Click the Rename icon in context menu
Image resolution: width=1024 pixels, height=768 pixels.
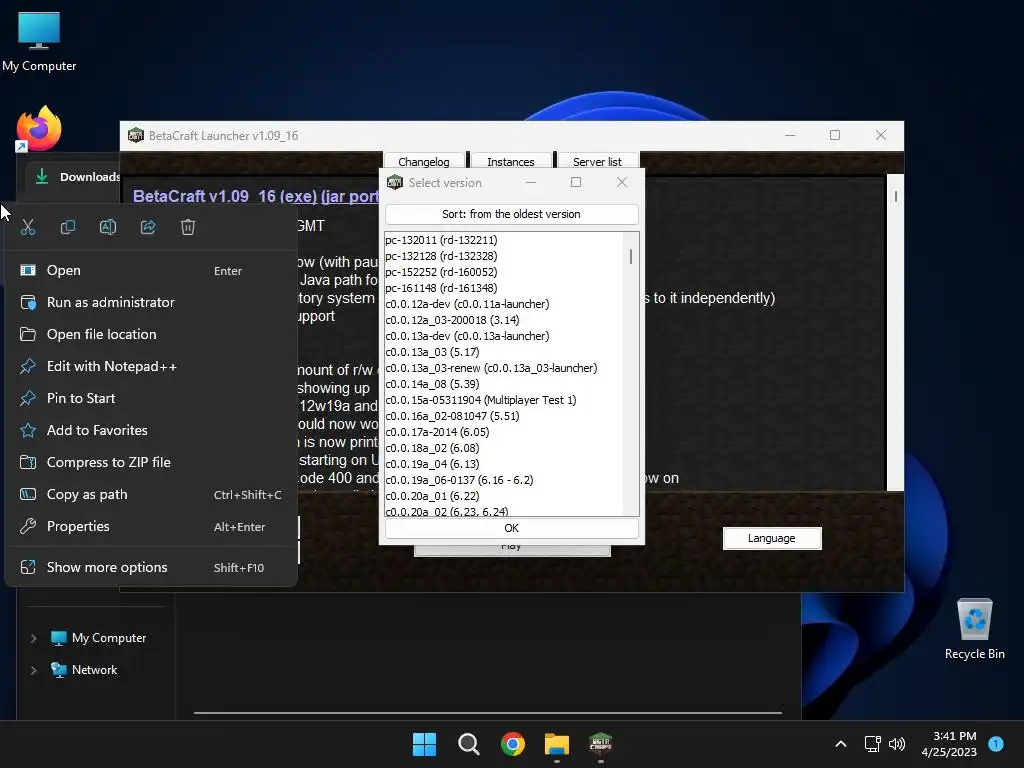(108, 227)
